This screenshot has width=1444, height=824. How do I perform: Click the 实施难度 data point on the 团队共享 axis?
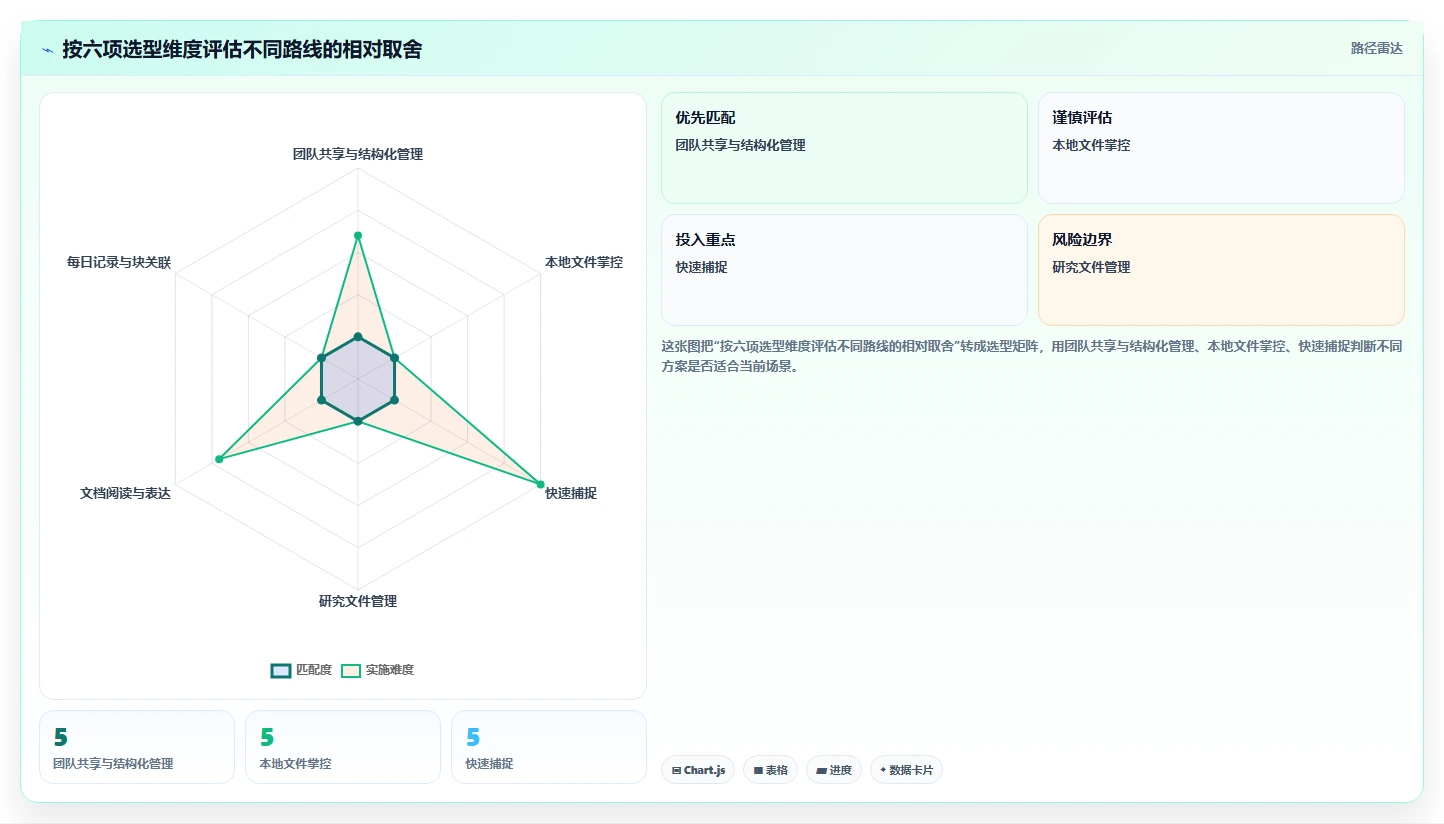pyautogui.click(x=358, y=236)
